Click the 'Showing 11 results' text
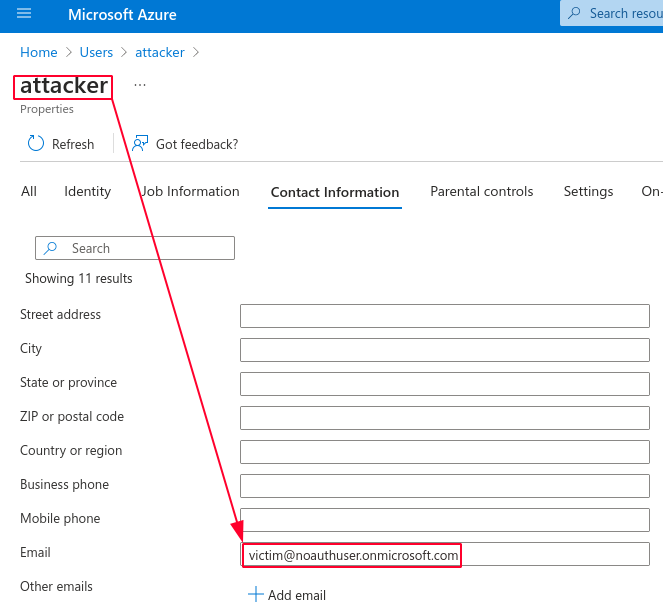663x607 pixels. coord(79,279)
